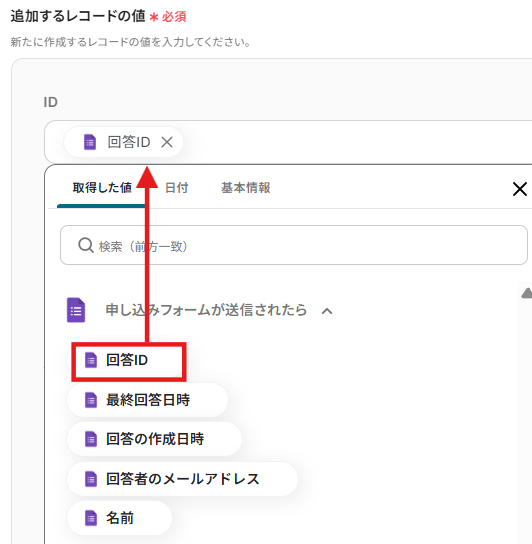The width and height of the screenshot is (532, 544).
Task: Select the 回答の作成日時 value chip
Action: click(x=154, y=439)
